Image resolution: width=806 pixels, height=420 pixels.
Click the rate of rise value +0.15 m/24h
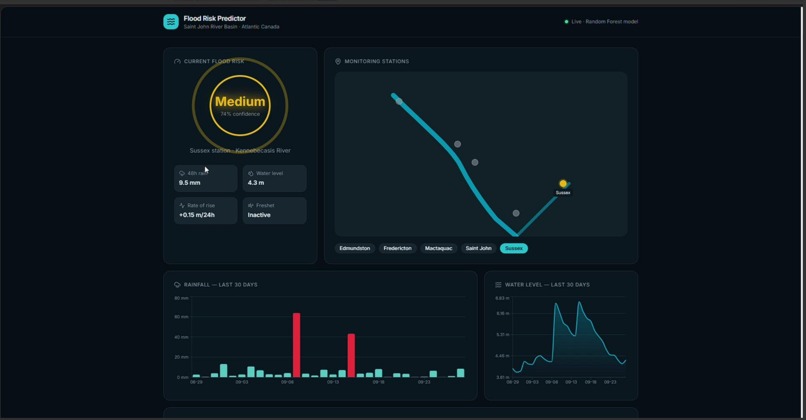(x=197, y=215)
